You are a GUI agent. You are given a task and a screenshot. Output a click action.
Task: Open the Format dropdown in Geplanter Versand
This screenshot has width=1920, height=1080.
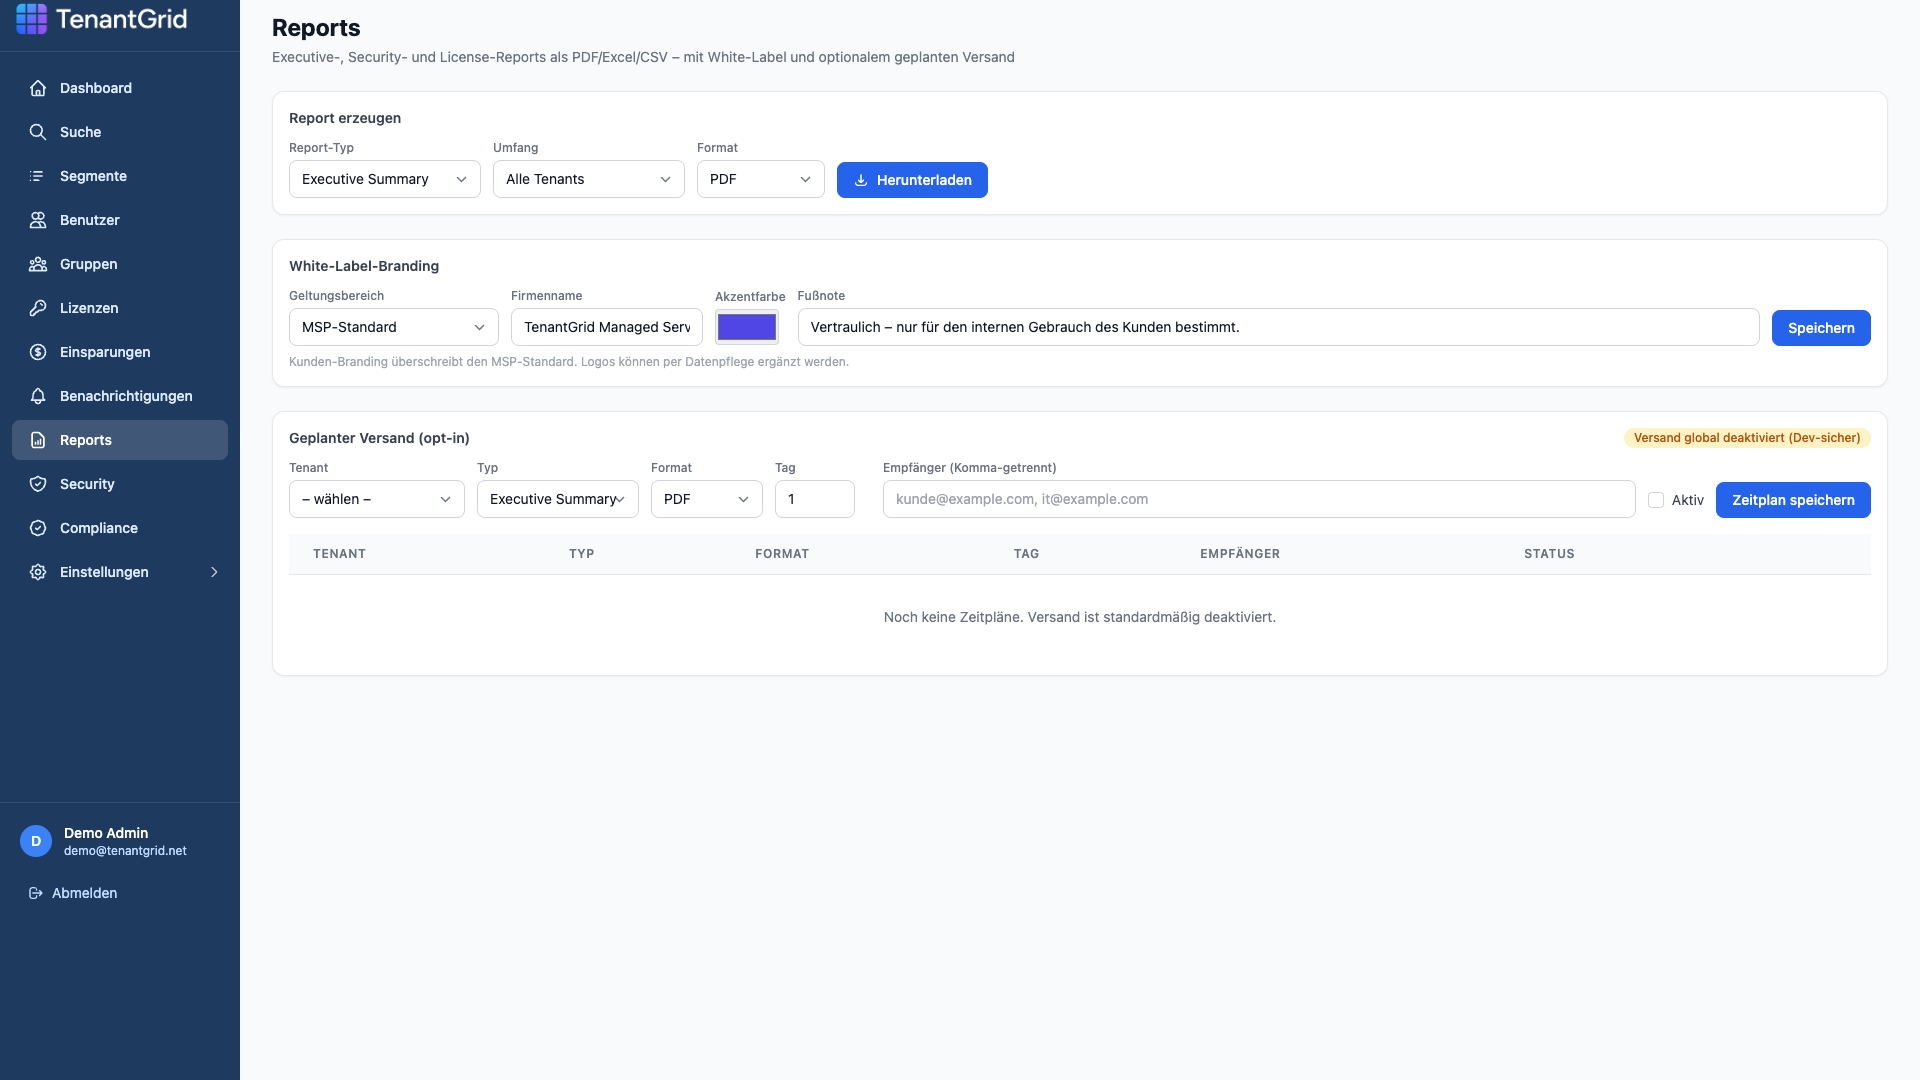click(707, 499)
